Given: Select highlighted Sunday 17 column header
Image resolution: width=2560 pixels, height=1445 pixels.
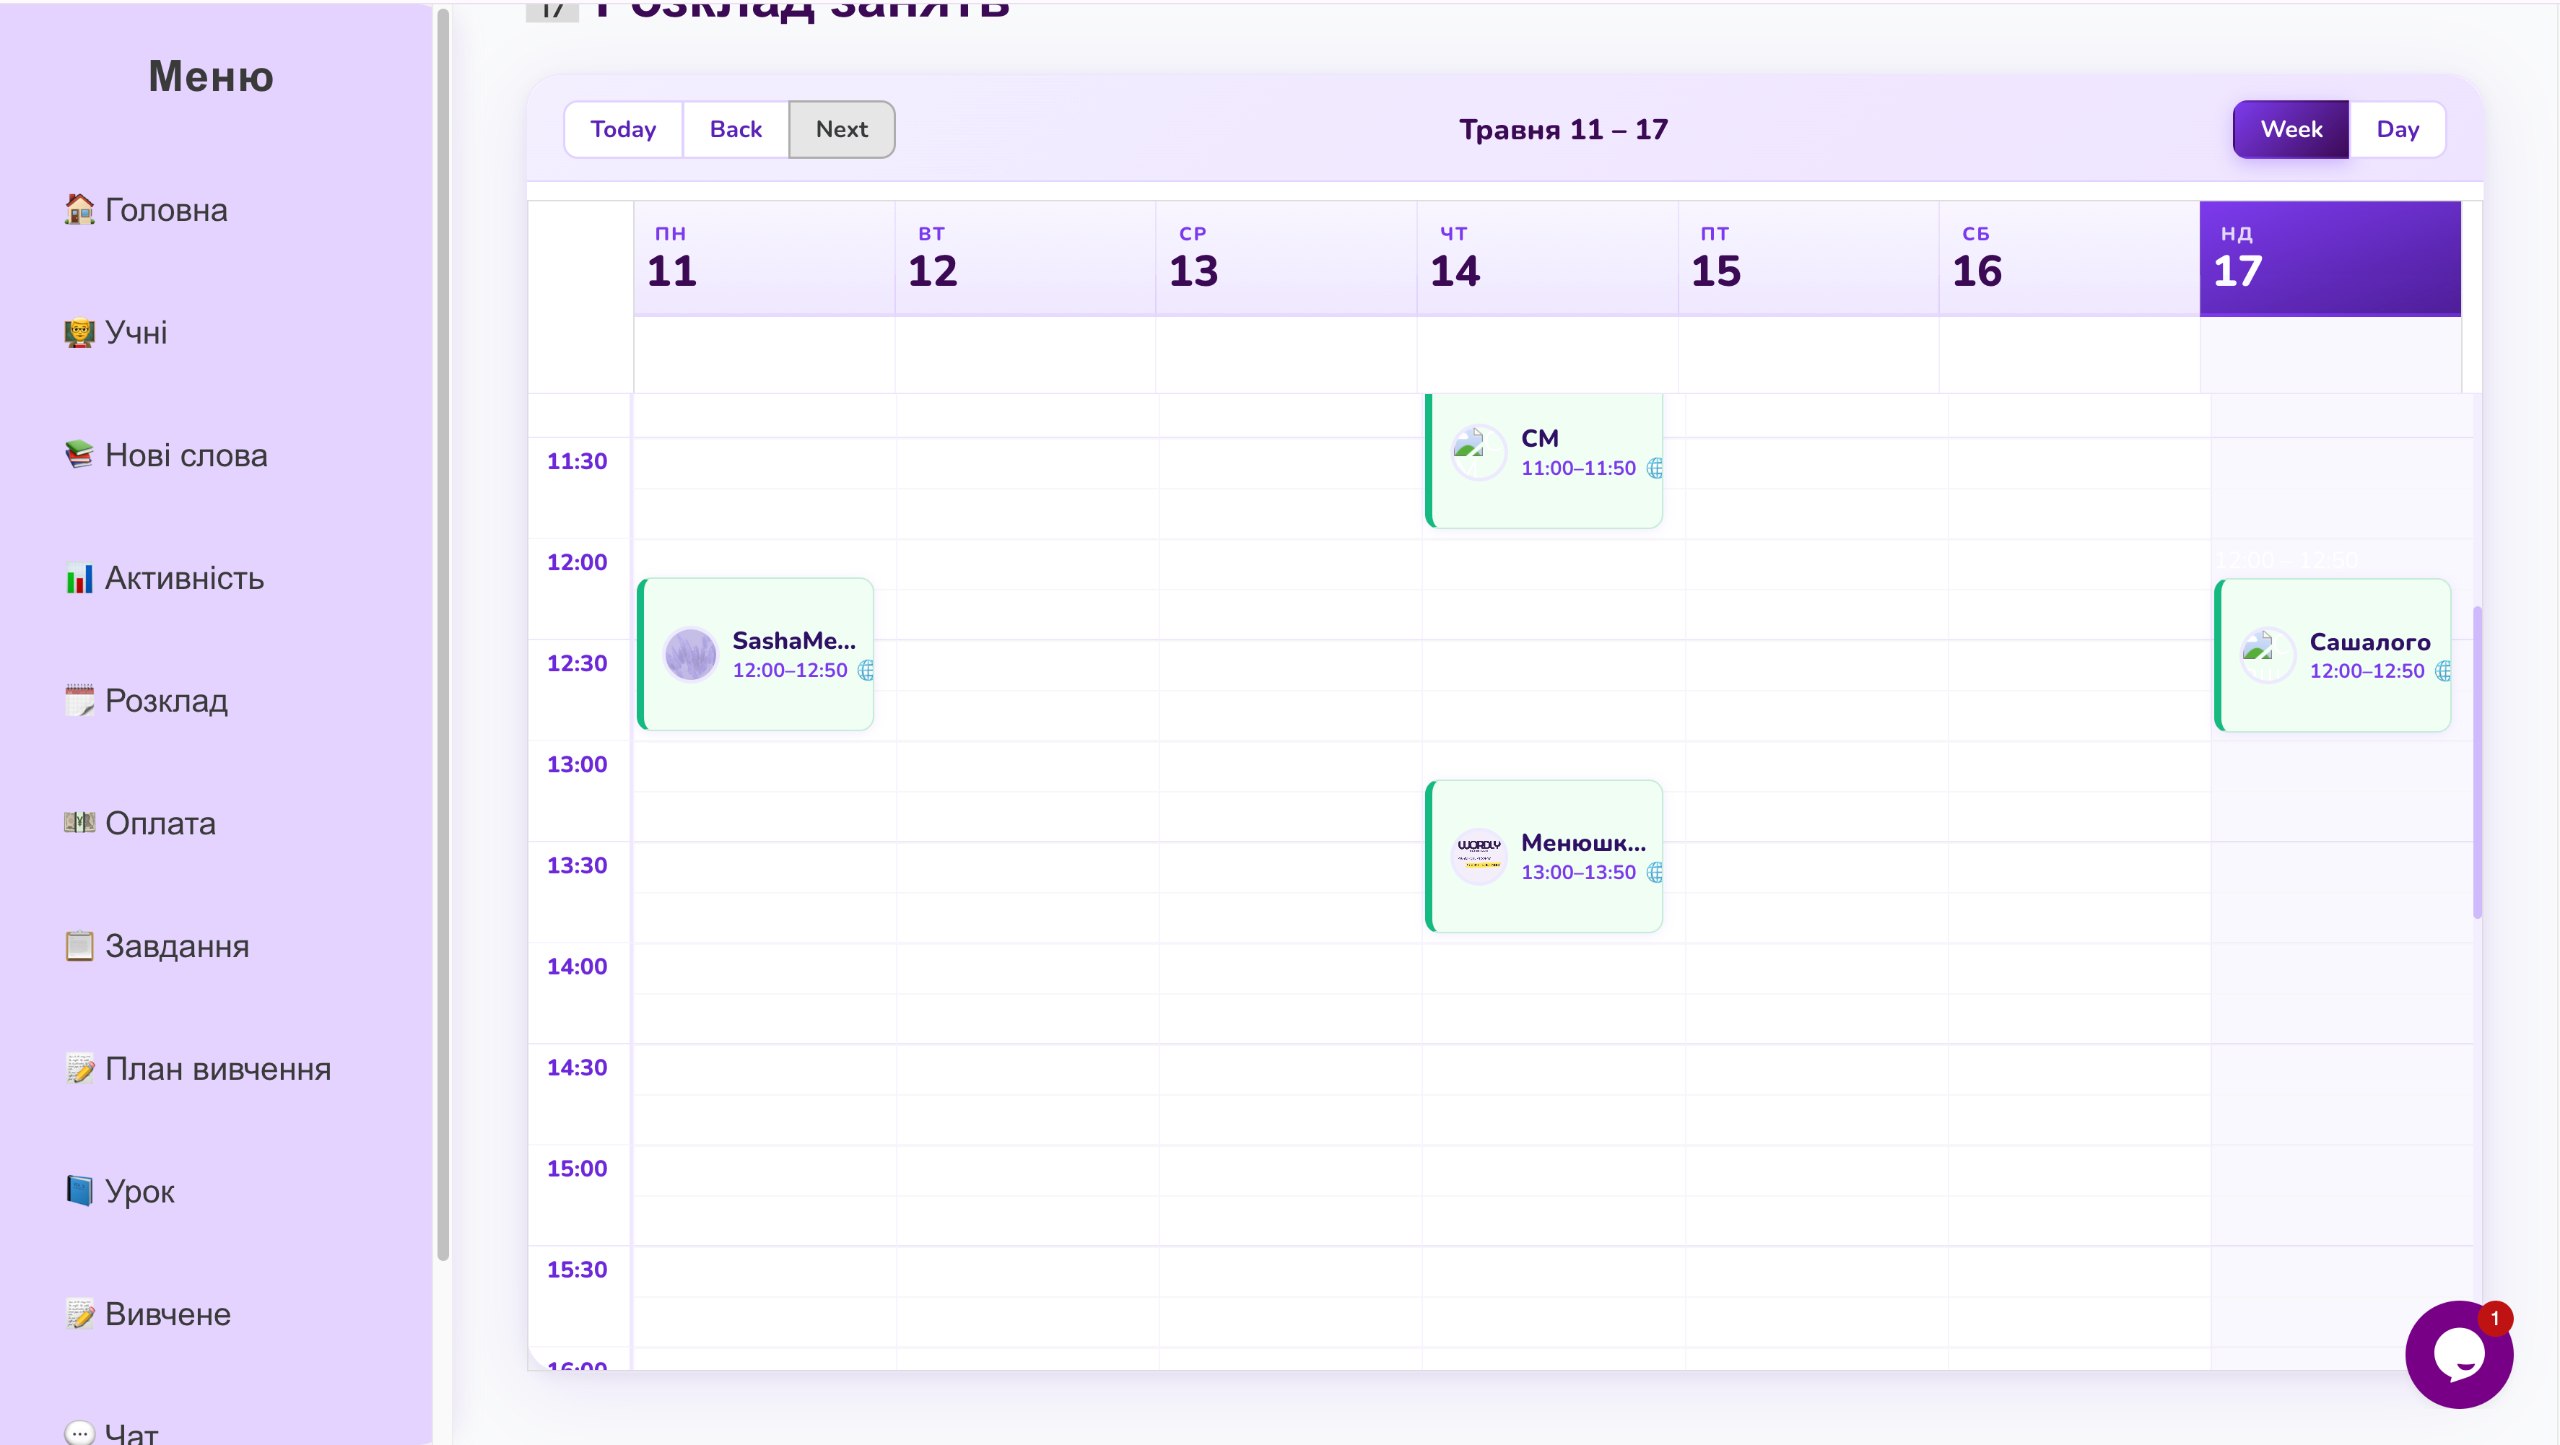Looking at the screenshot, I should coord(2330,259).
